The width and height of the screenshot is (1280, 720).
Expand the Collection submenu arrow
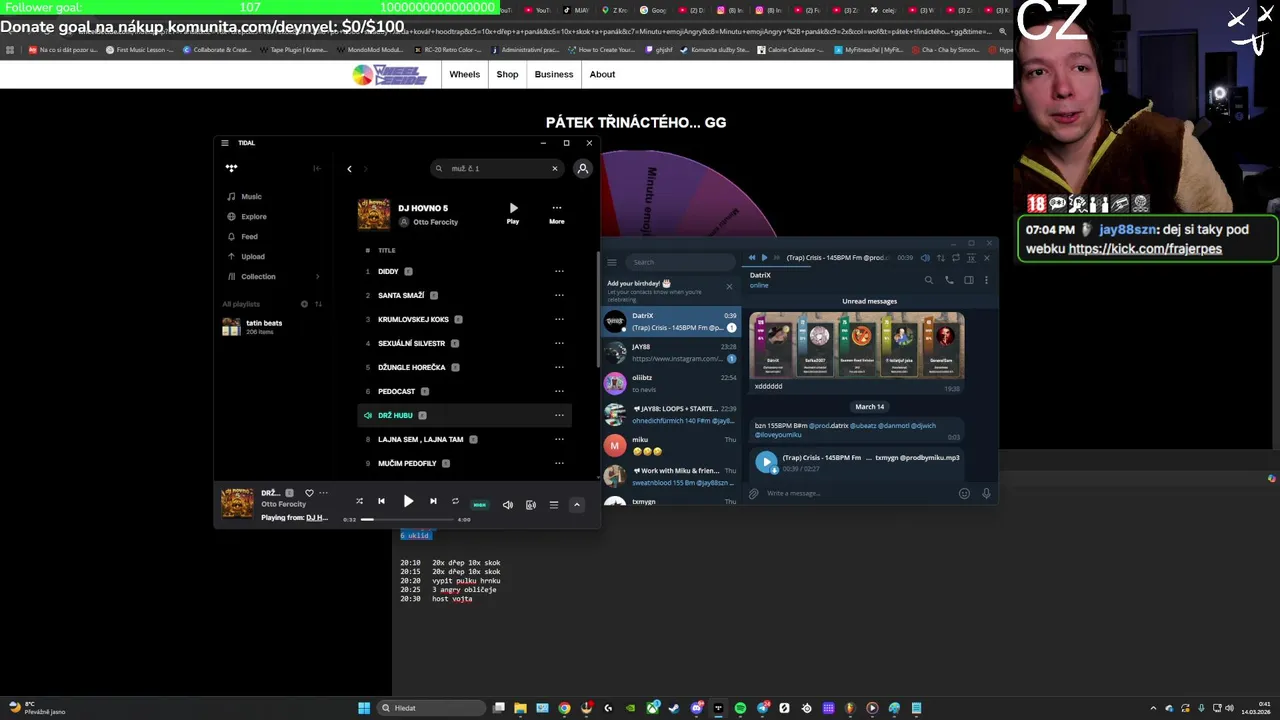318,276
